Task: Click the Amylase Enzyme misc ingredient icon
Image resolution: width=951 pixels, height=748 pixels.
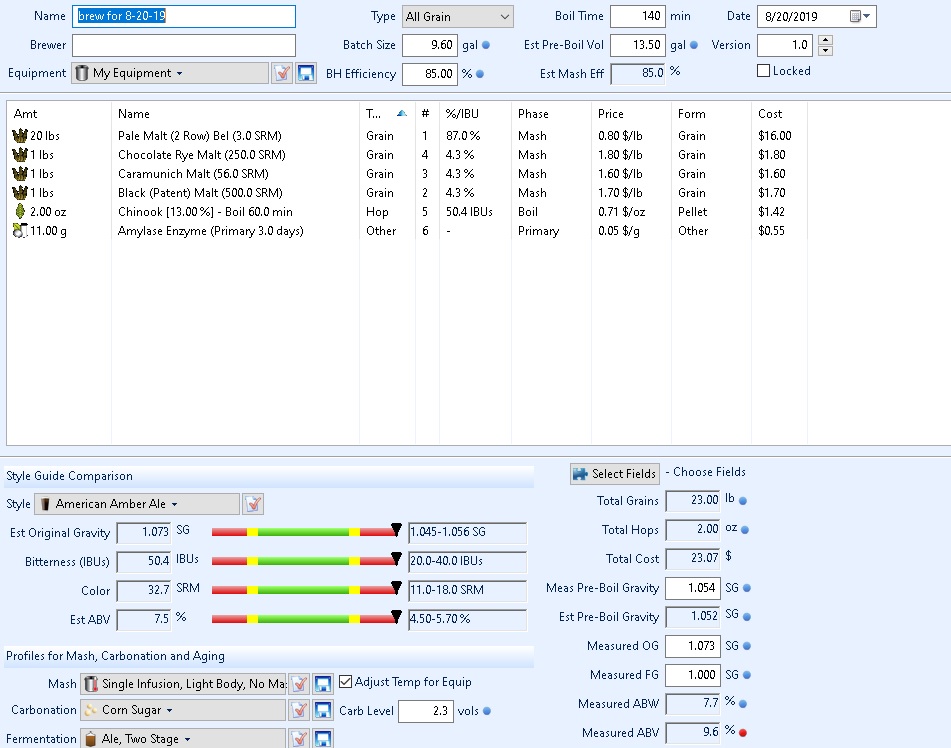Action: pyautogui.click(x=19, y=231)
